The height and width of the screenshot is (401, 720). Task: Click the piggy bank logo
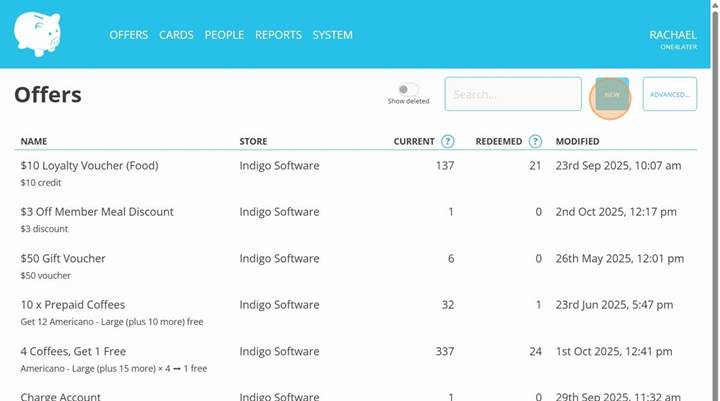click(37, 34)
